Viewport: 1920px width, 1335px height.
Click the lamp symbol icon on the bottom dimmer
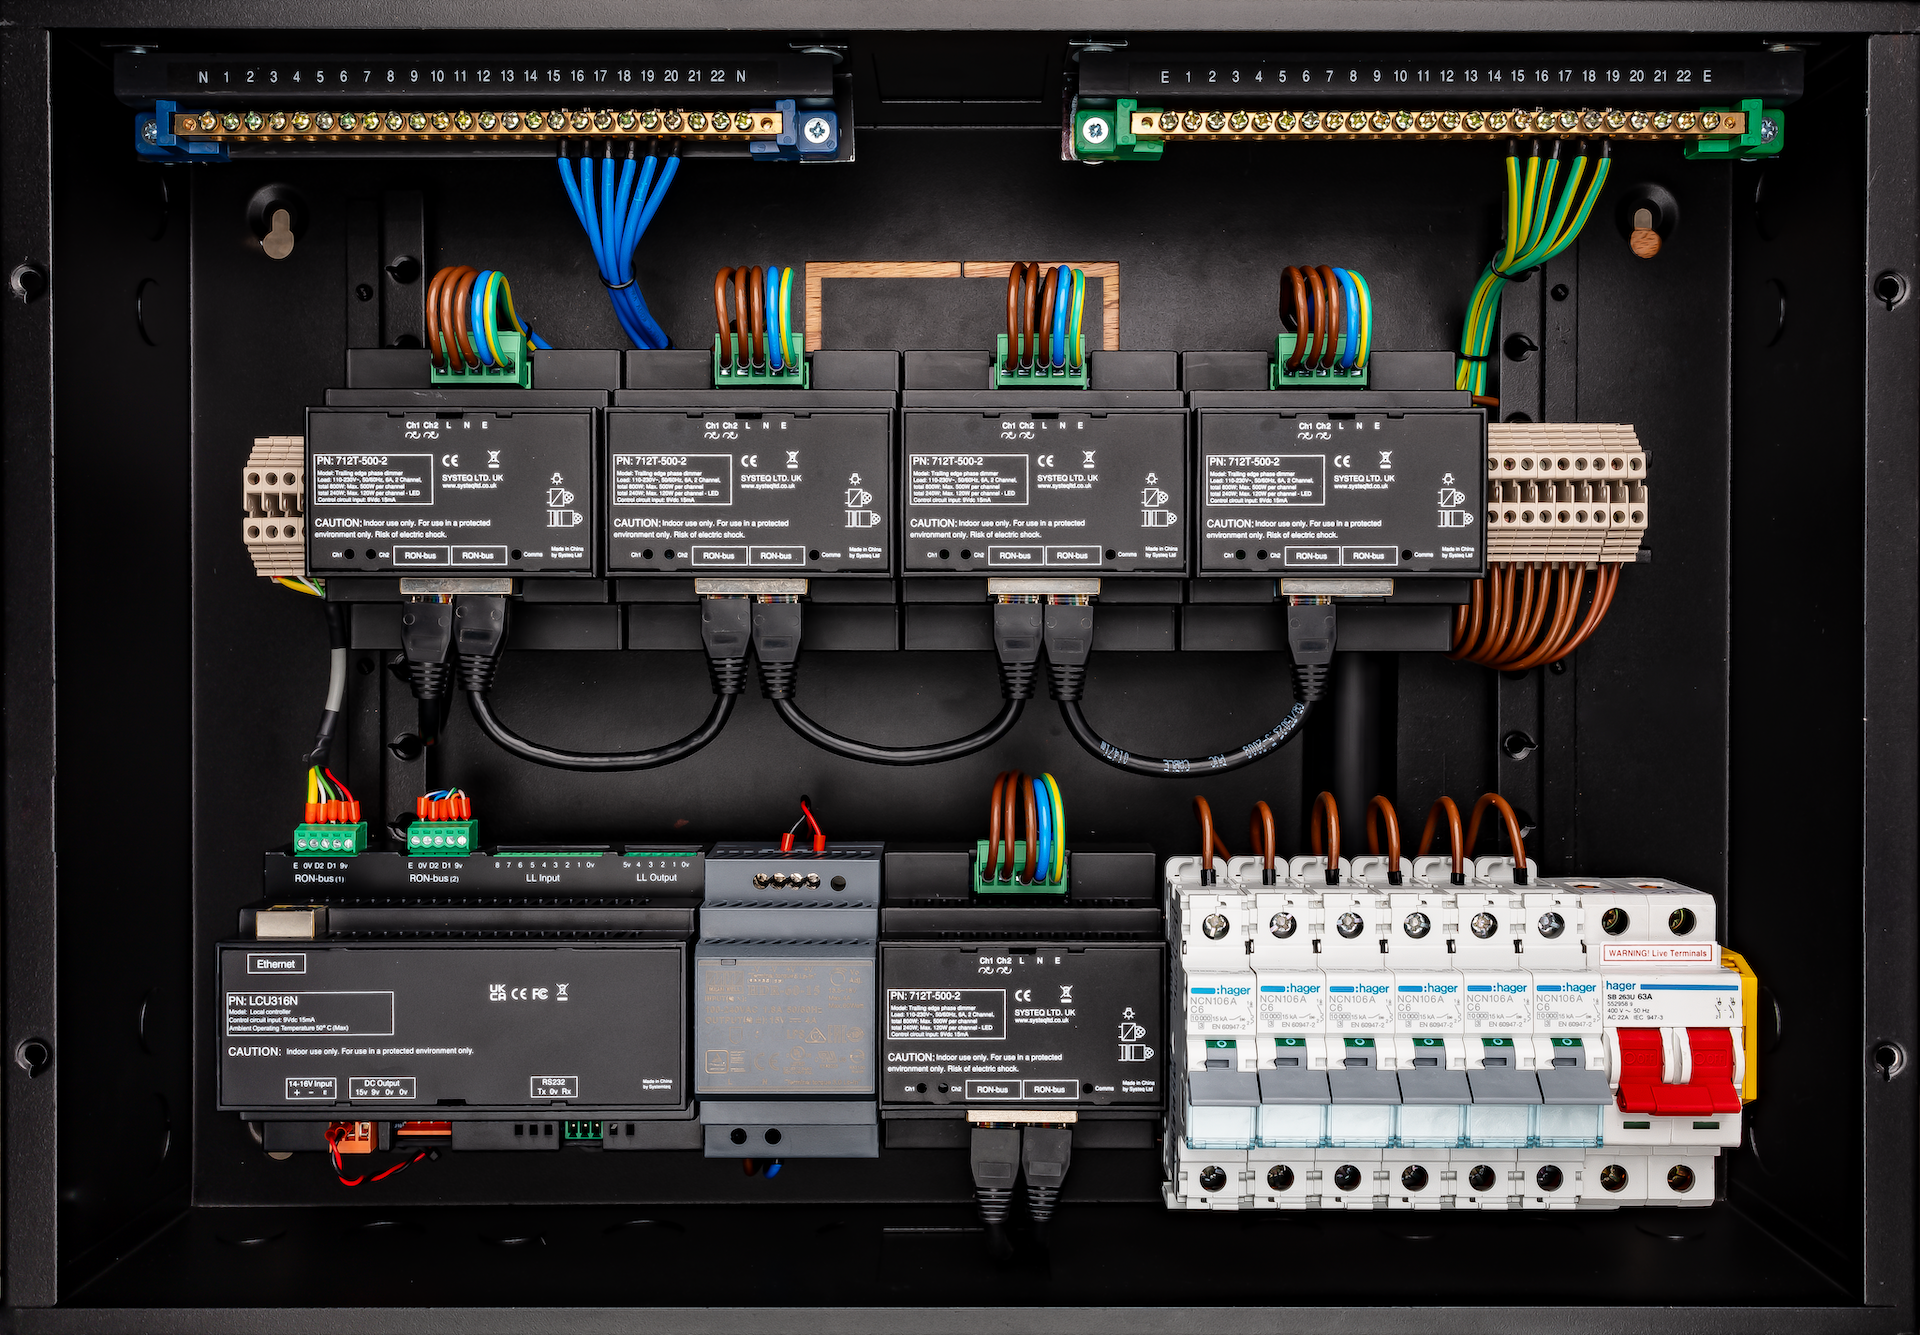[1128, 1013]
